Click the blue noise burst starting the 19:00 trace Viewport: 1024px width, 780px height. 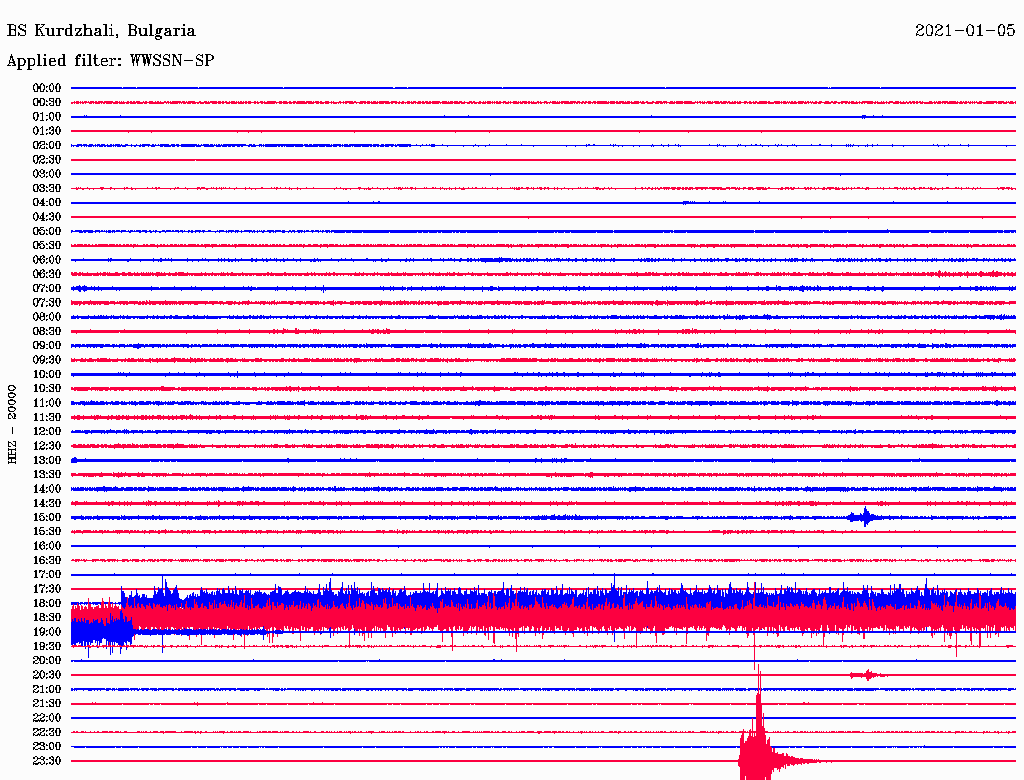102,632
